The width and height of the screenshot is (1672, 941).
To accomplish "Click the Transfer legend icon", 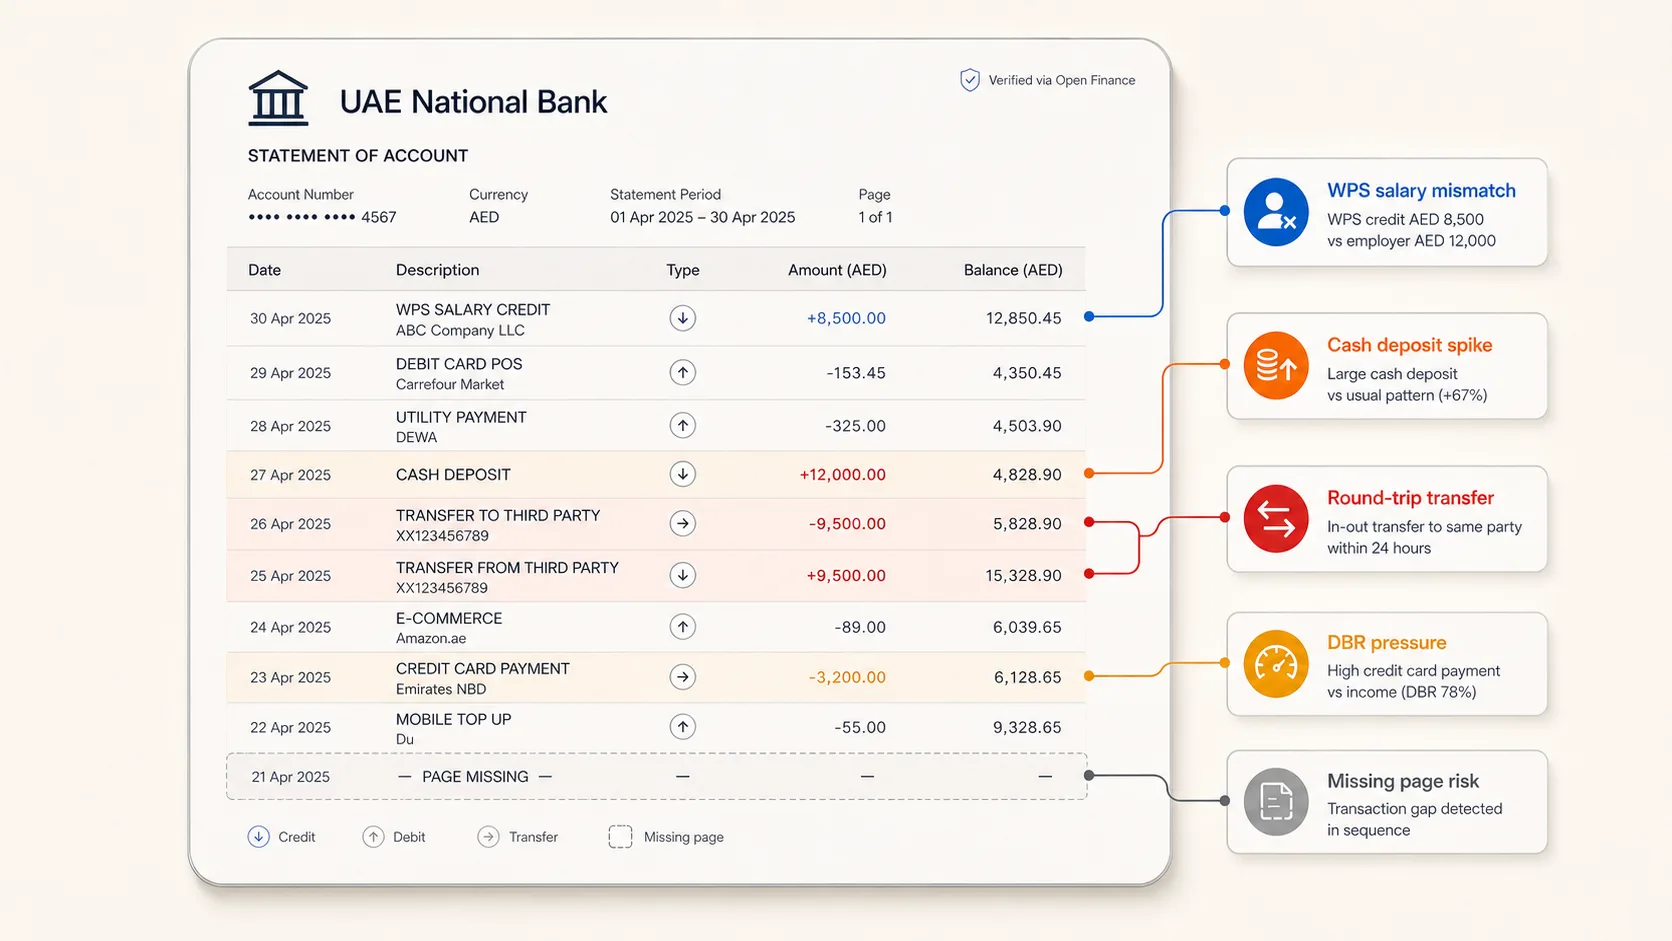I will pyautogui.click(x=488, y=837).
